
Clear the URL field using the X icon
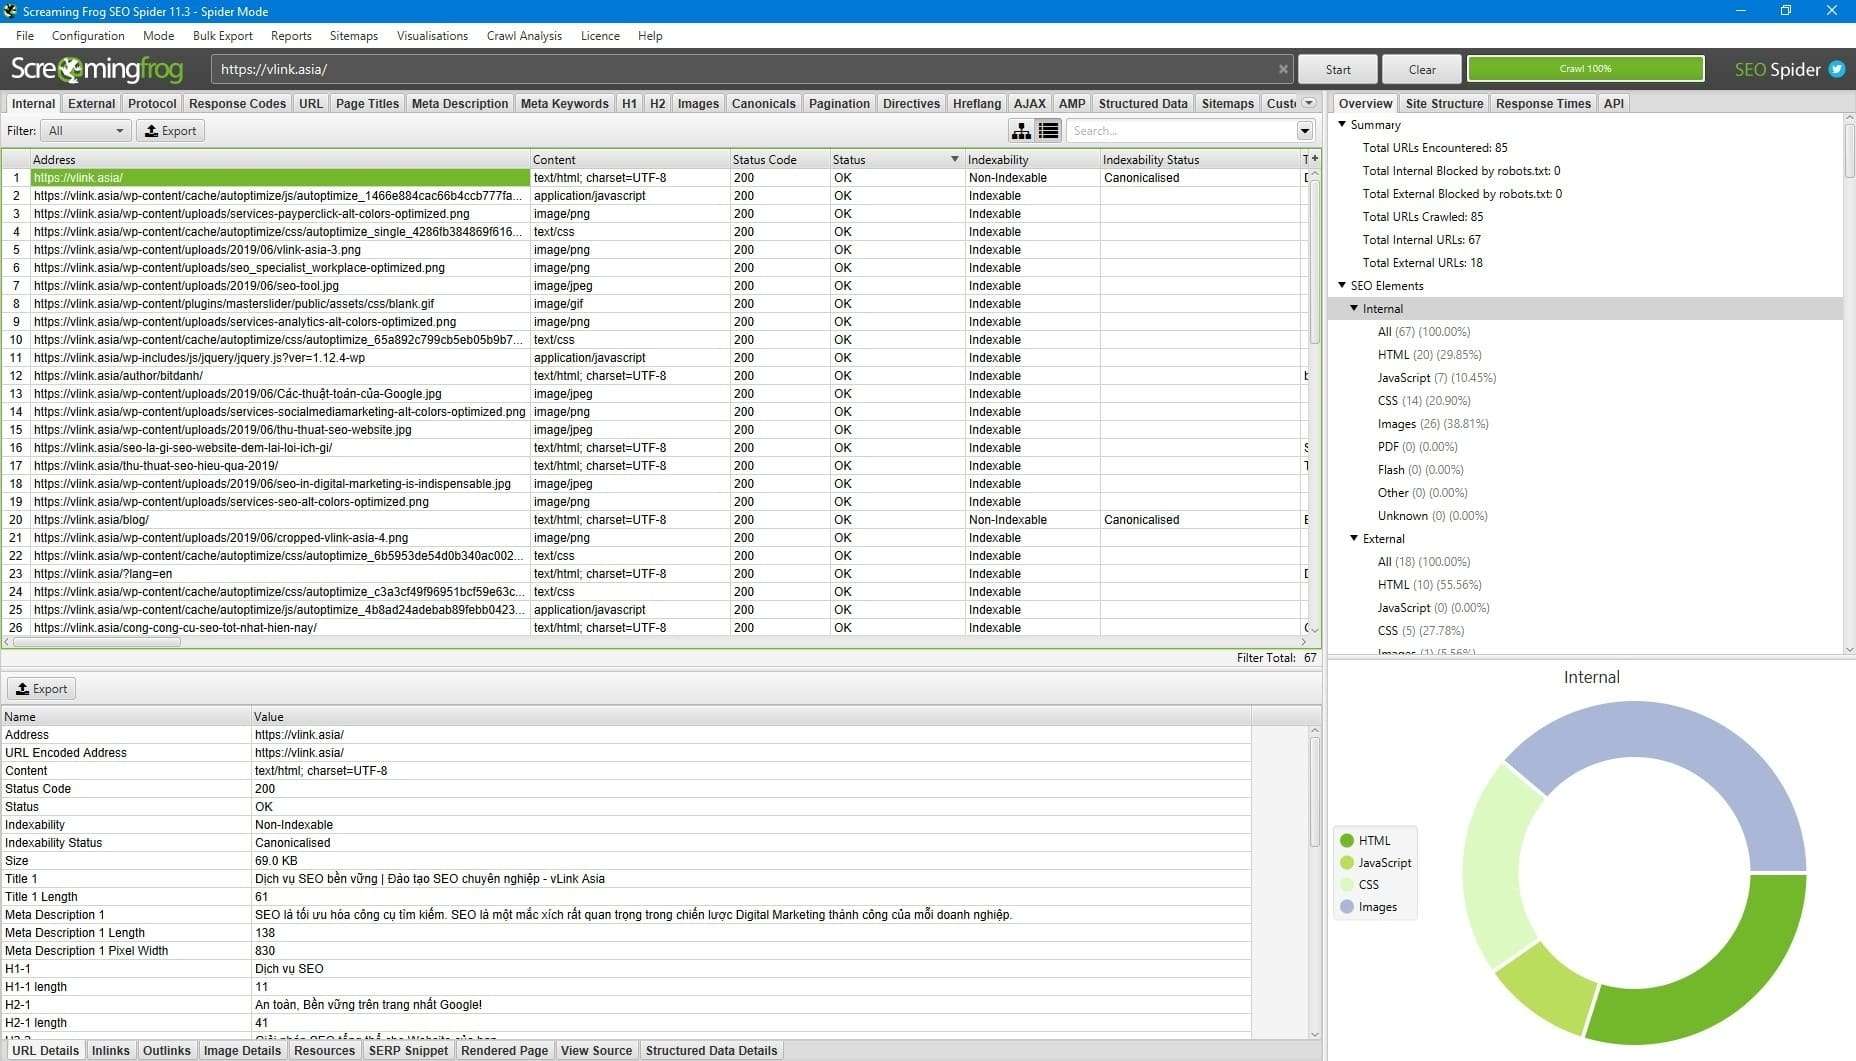click(x=1283, y=69)
